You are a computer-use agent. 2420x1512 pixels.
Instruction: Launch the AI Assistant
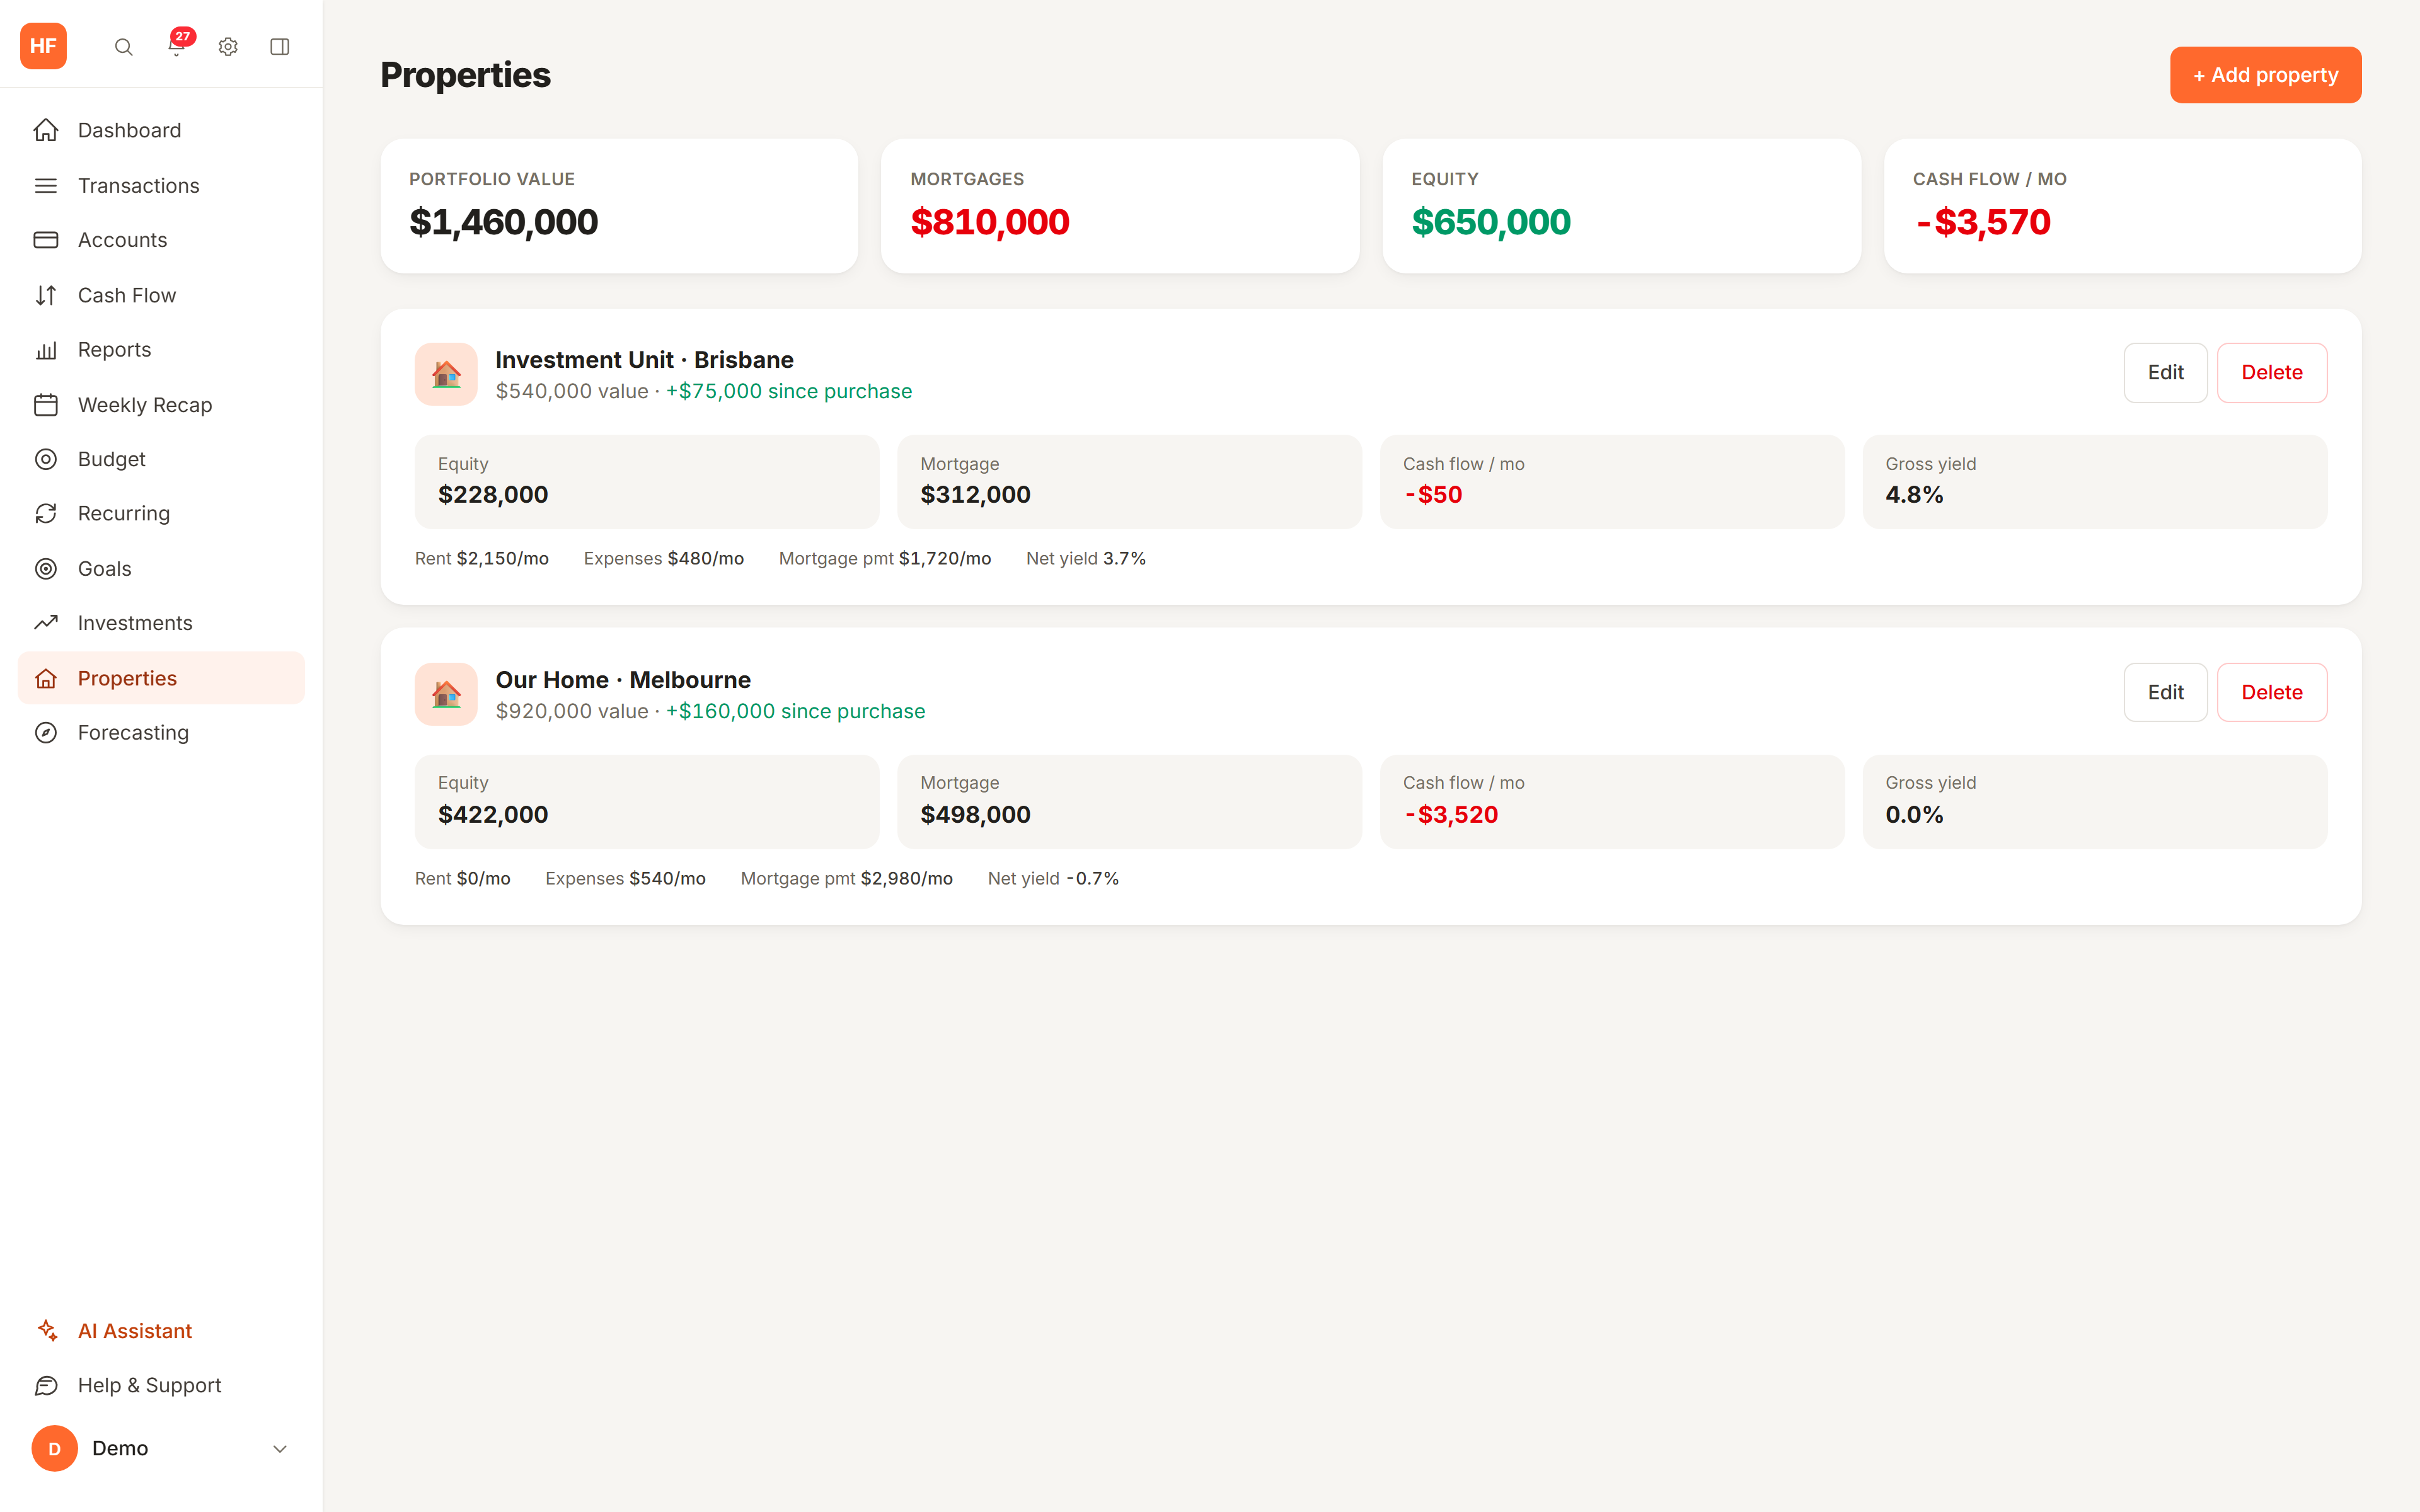tap(161, 1331)
